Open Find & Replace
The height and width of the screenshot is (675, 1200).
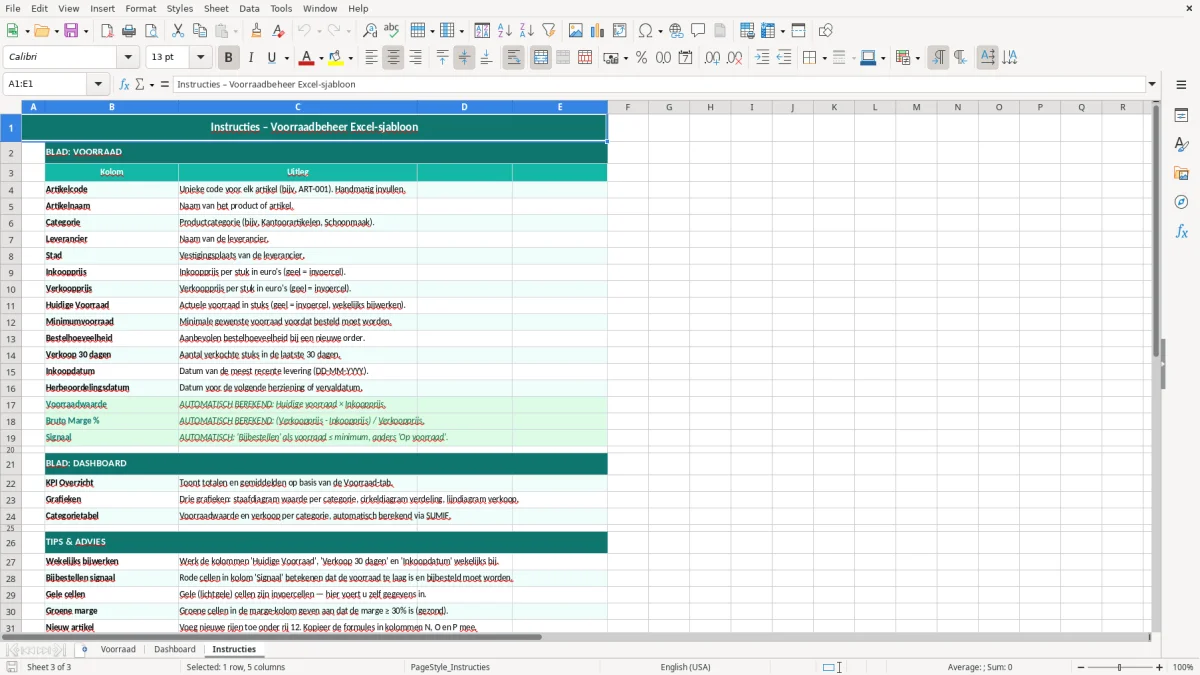[370, 31]
